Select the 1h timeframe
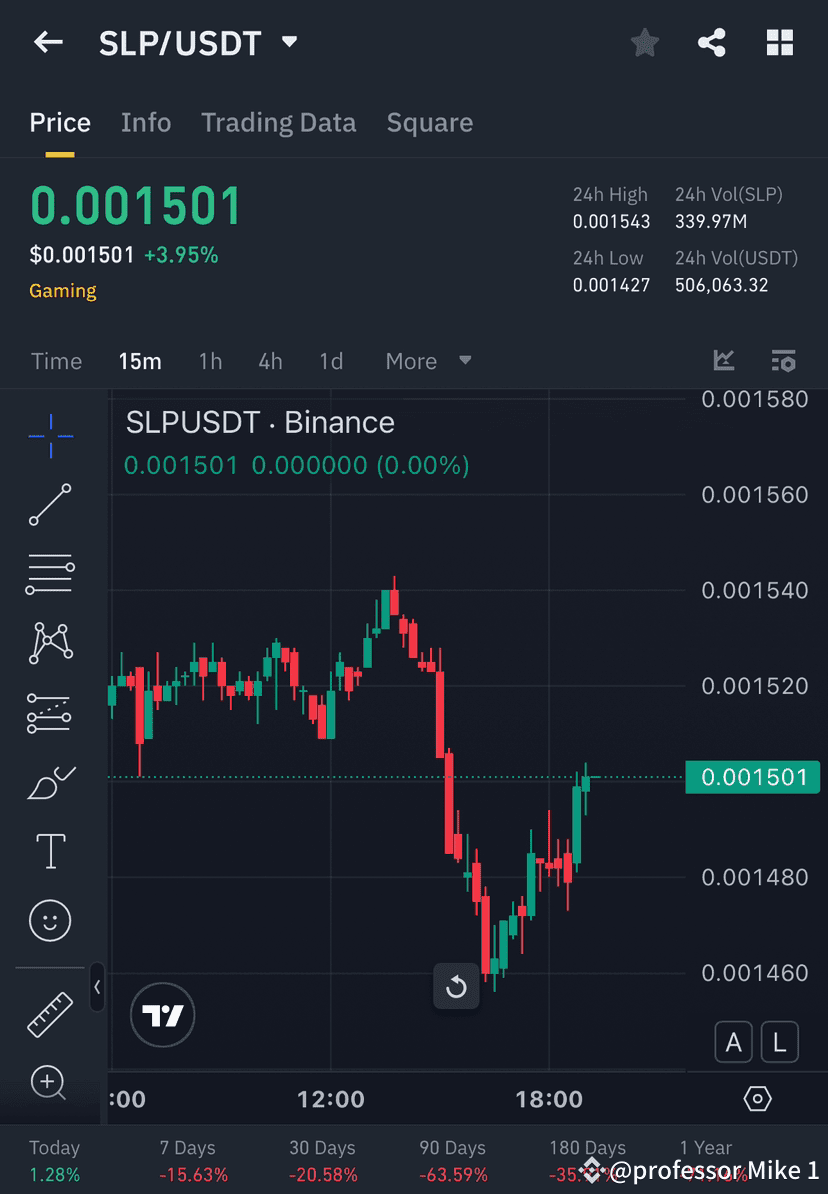Image resolution: width=828 pixels, height=1194 pixels. [x=210, y=361]
